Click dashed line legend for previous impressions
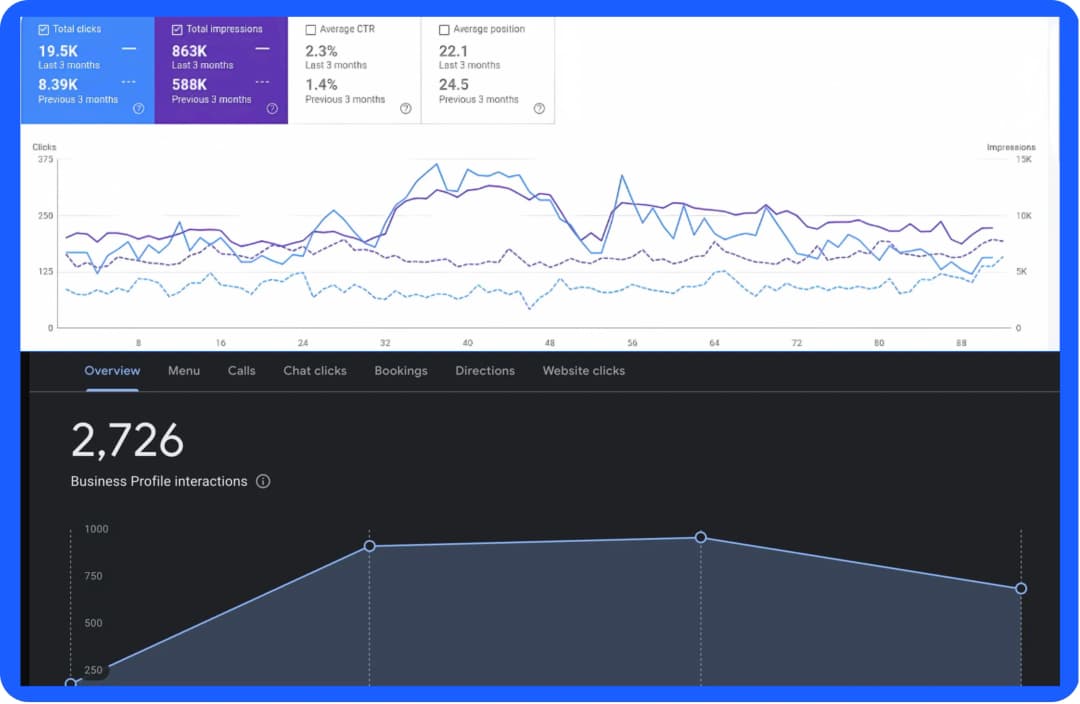 coord(262,82)
